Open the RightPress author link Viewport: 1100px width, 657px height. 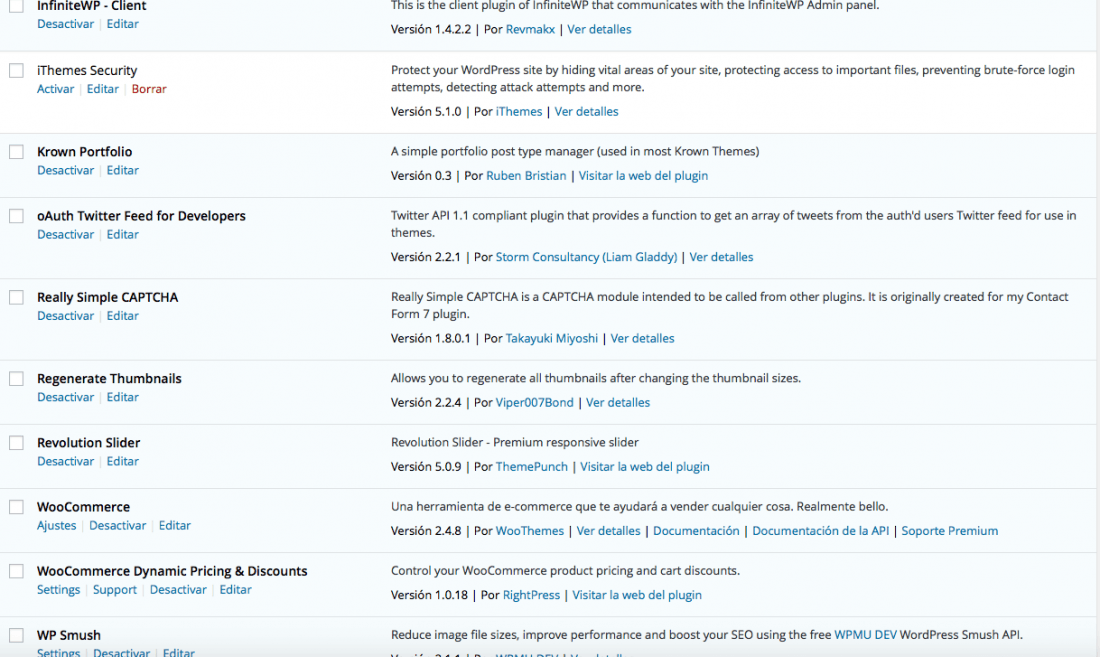point(531,595)
